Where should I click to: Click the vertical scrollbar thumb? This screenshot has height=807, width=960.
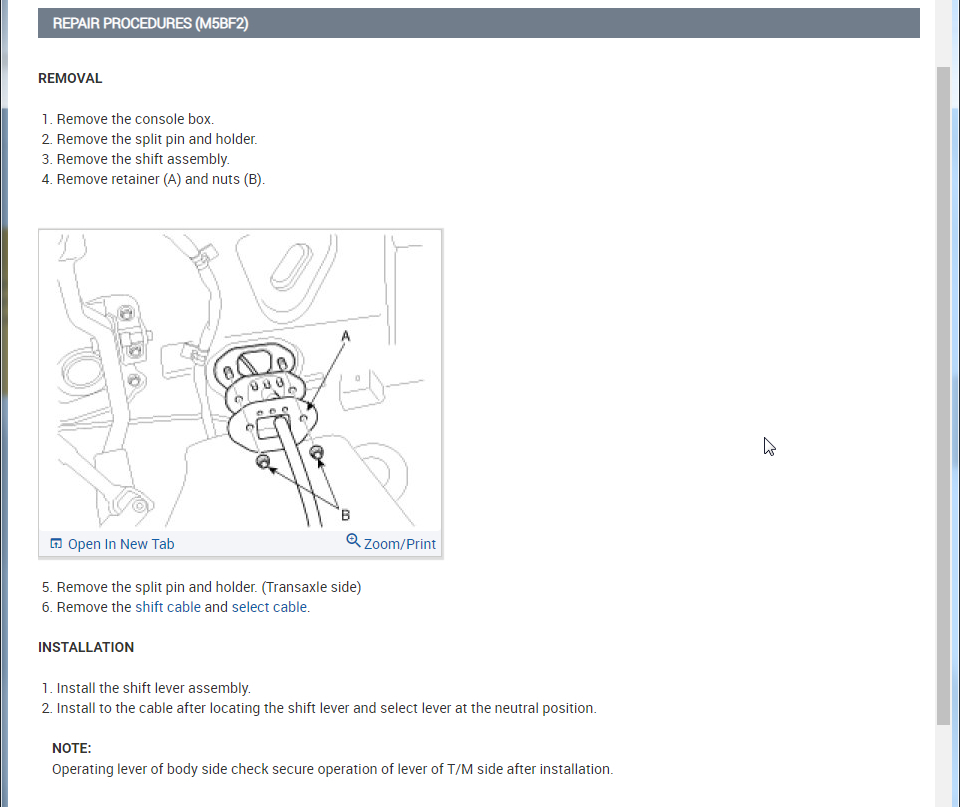point(943,396)
